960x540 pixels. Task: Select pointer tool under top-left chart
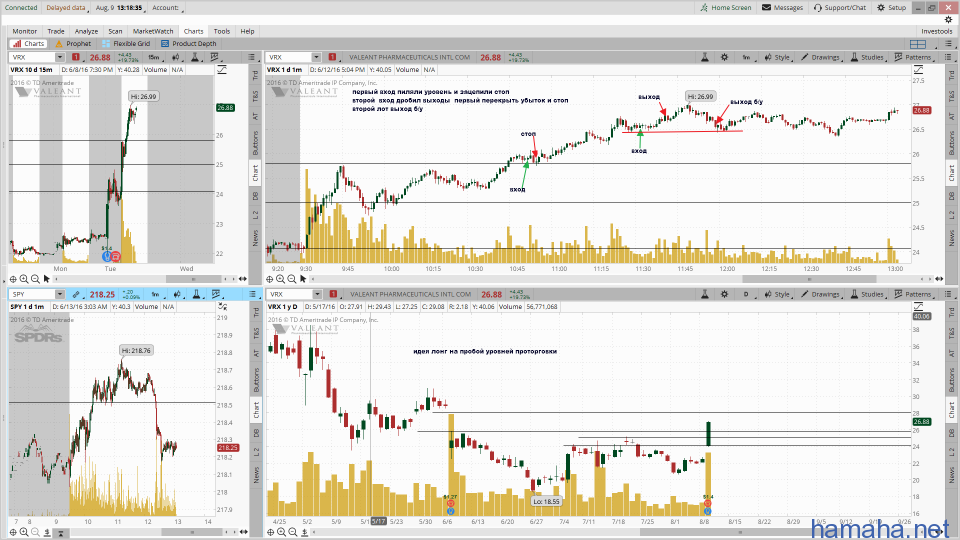pos(47,279)
